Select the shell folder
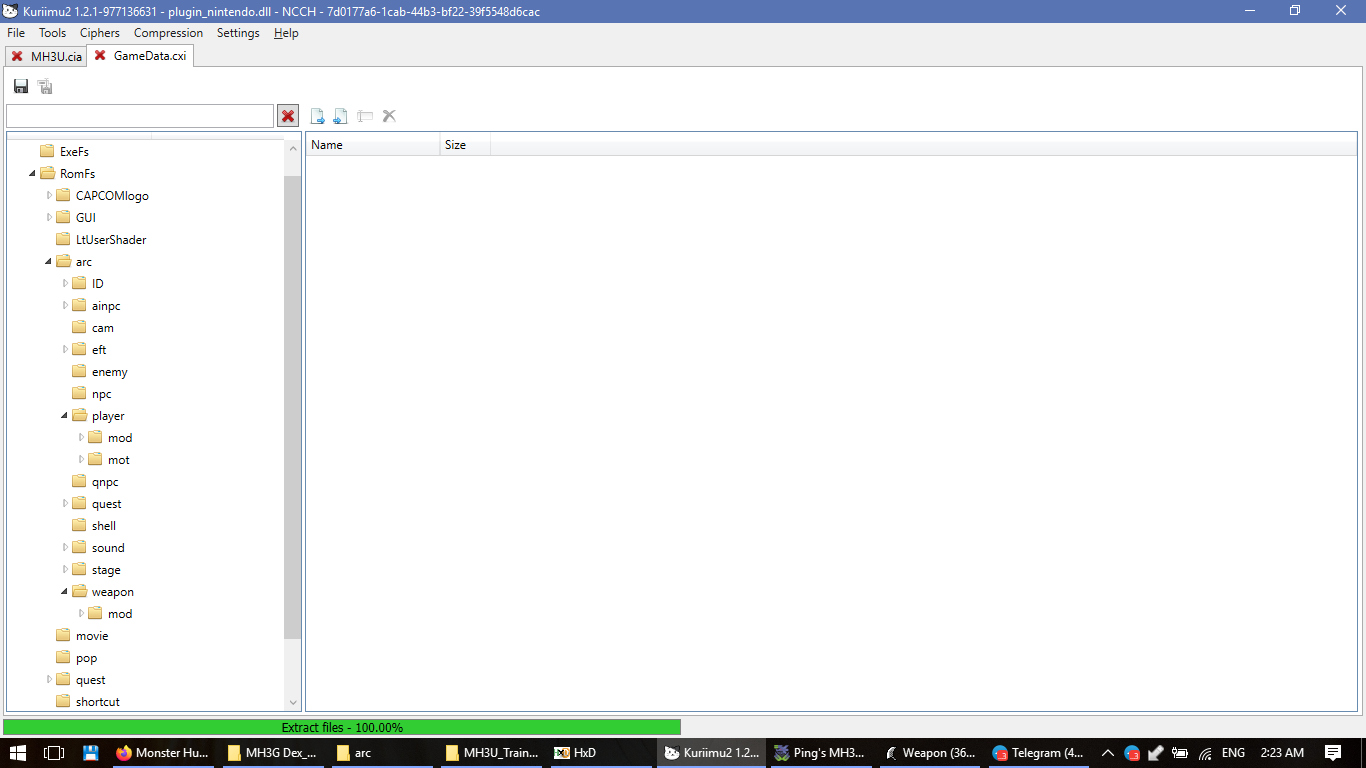This screenshot has width=1366, height=768. click(x=103, y=526)
